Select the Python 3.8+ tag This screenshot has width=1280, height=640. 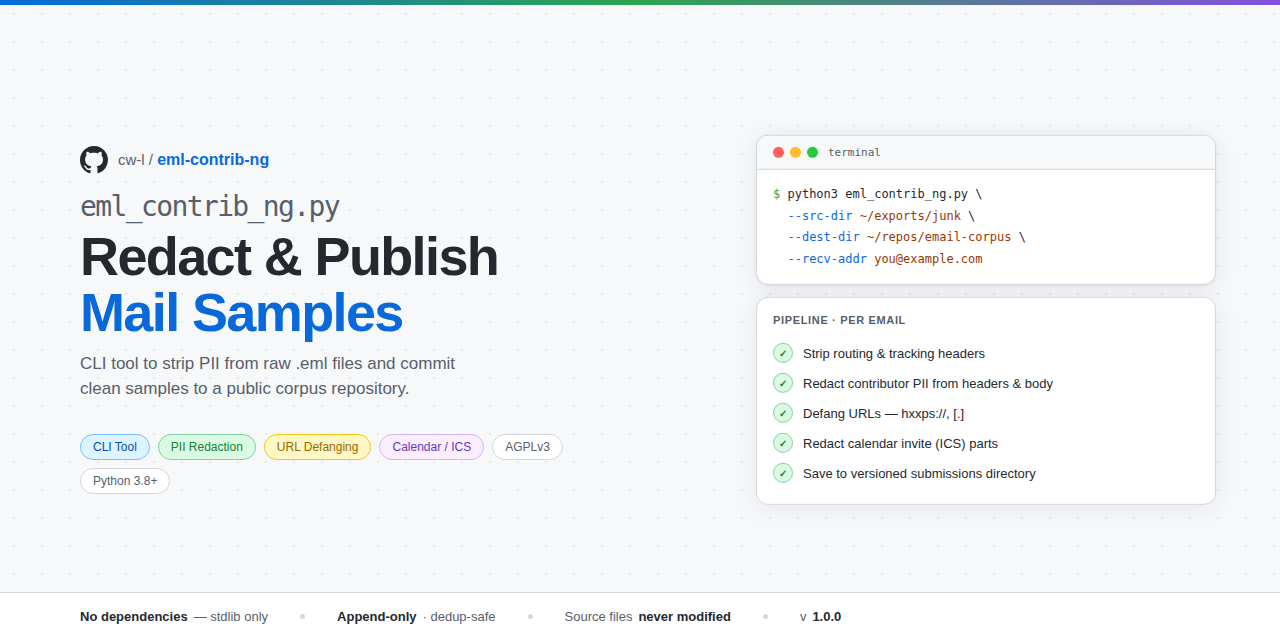[x=125, y=481]
